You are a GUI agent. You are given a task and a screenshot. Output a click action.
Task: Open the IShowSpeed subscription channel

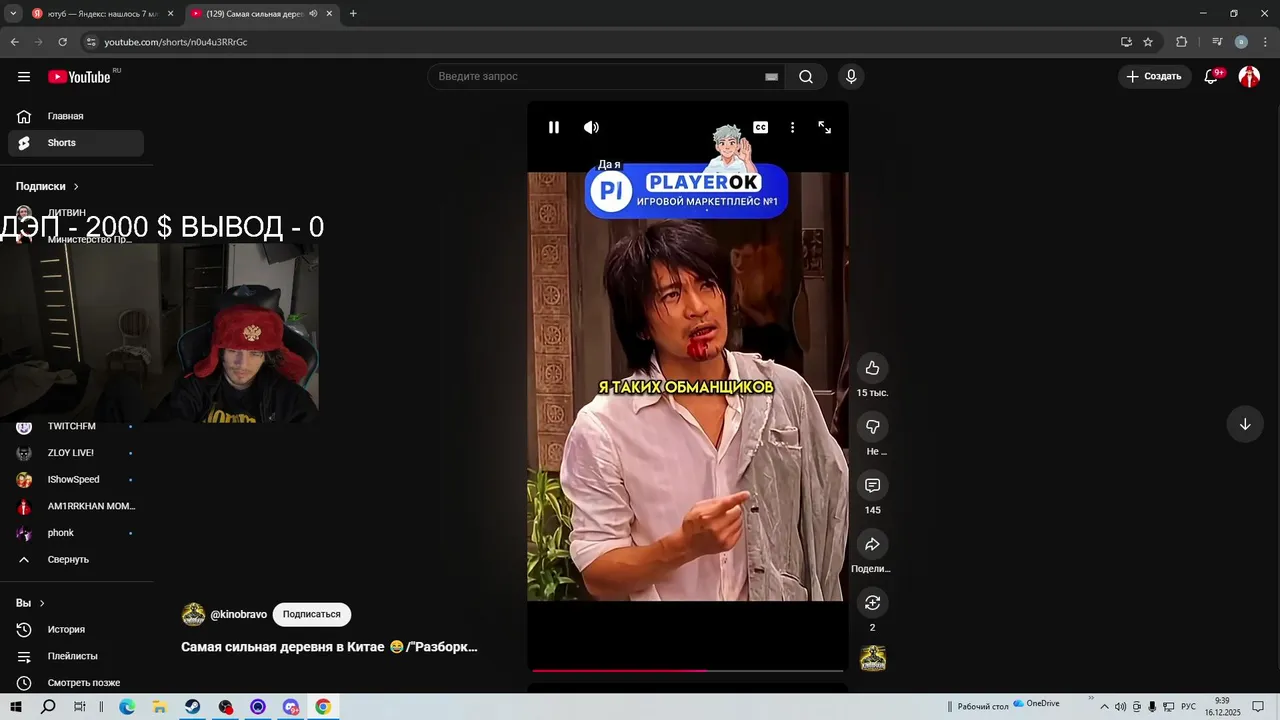pyautogui.click(x=76, y=480)
